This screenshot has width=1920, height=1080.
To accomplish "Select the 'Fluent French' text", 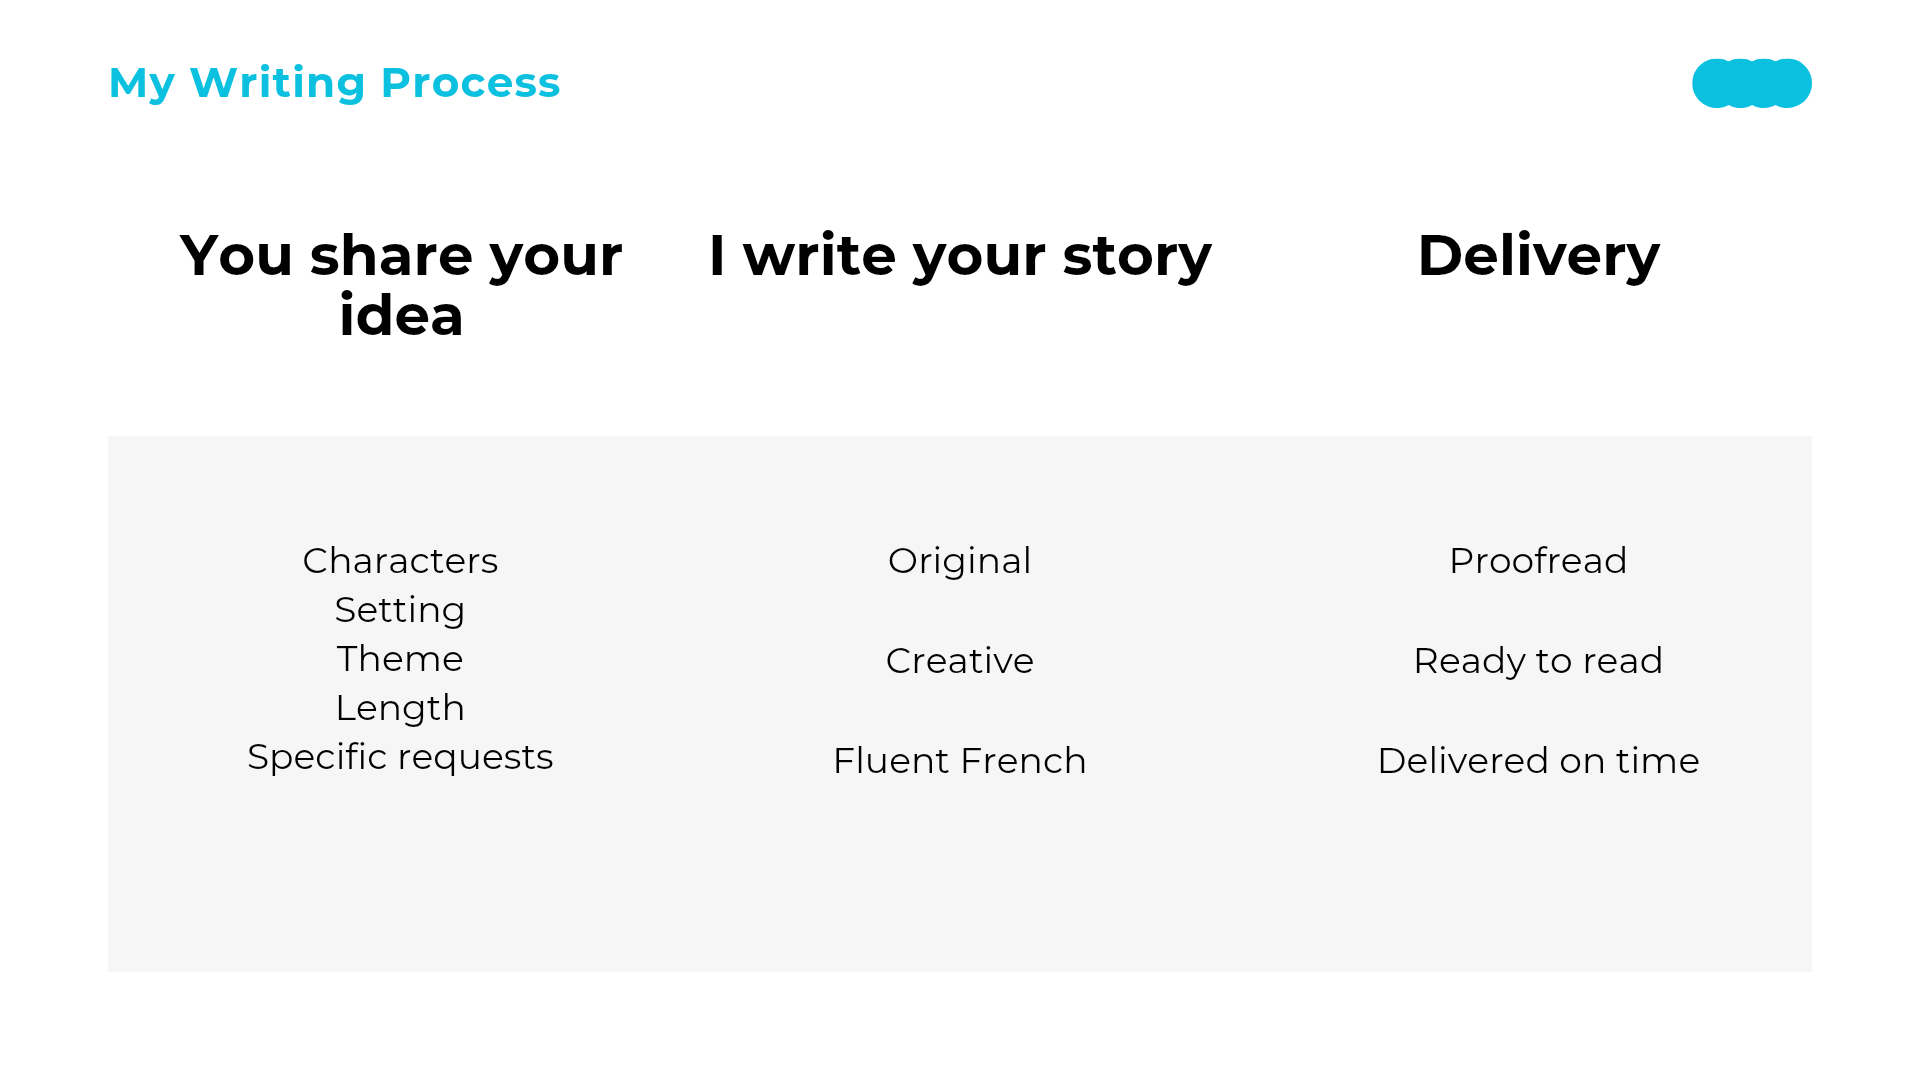I will click(960, 761).
